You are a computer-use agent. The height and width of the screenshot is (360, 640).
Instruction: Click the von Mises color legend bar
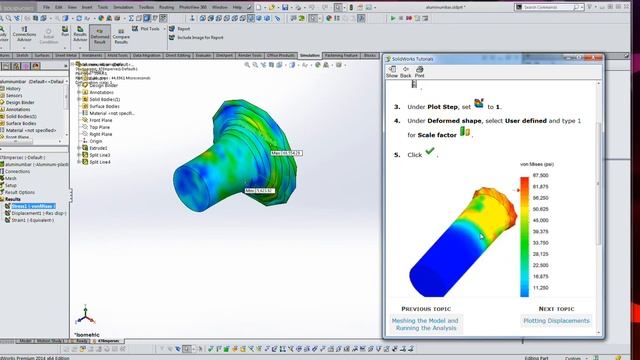524,237
